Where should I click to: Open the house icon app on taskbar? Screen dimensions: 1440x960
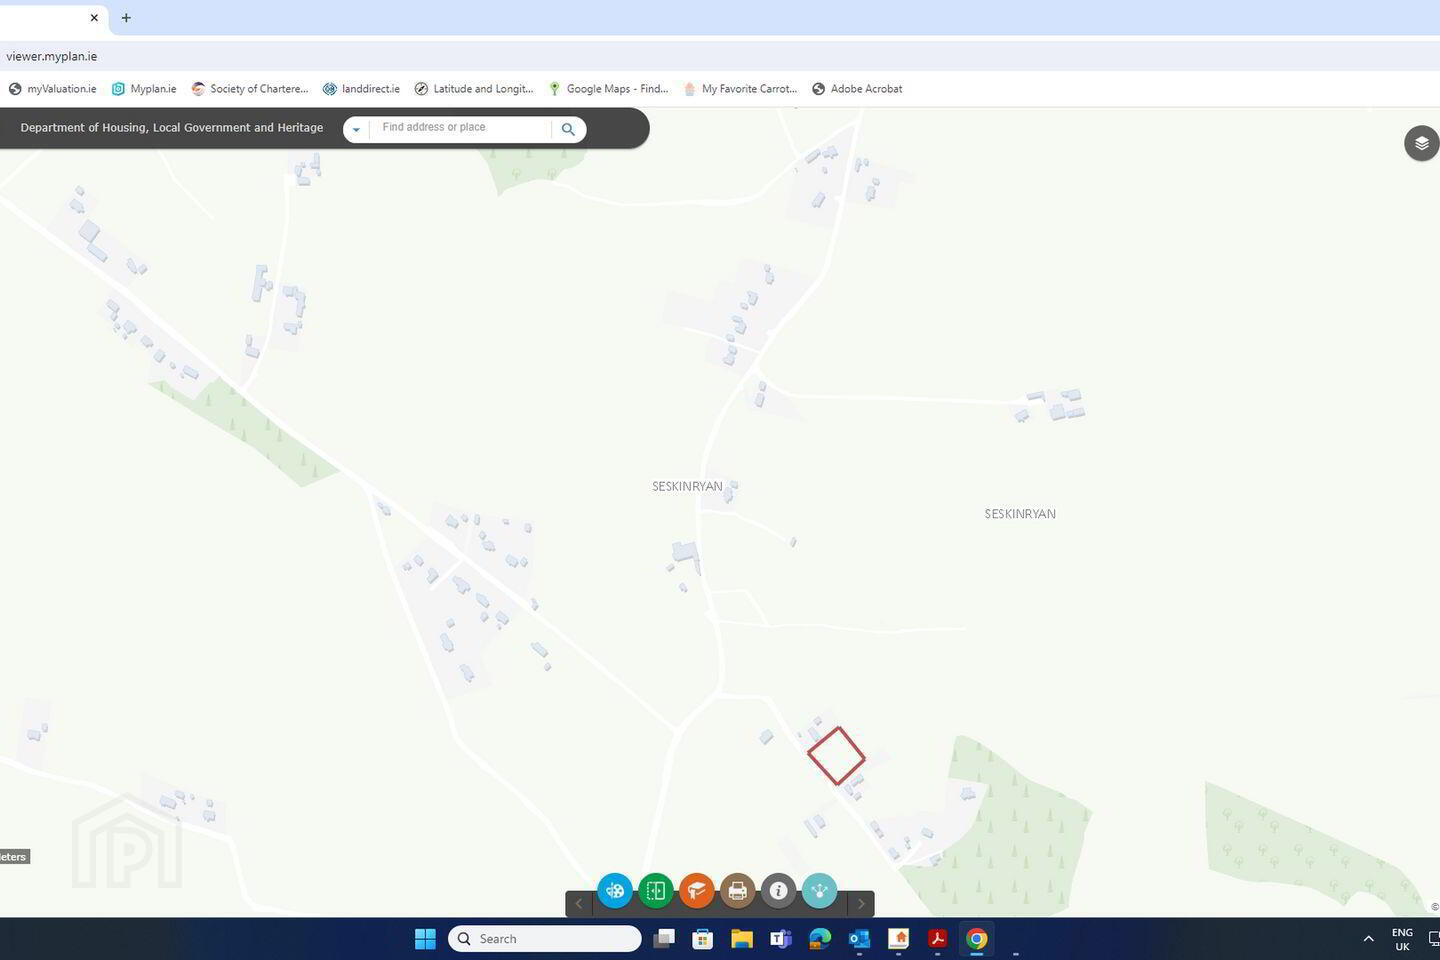898,938
